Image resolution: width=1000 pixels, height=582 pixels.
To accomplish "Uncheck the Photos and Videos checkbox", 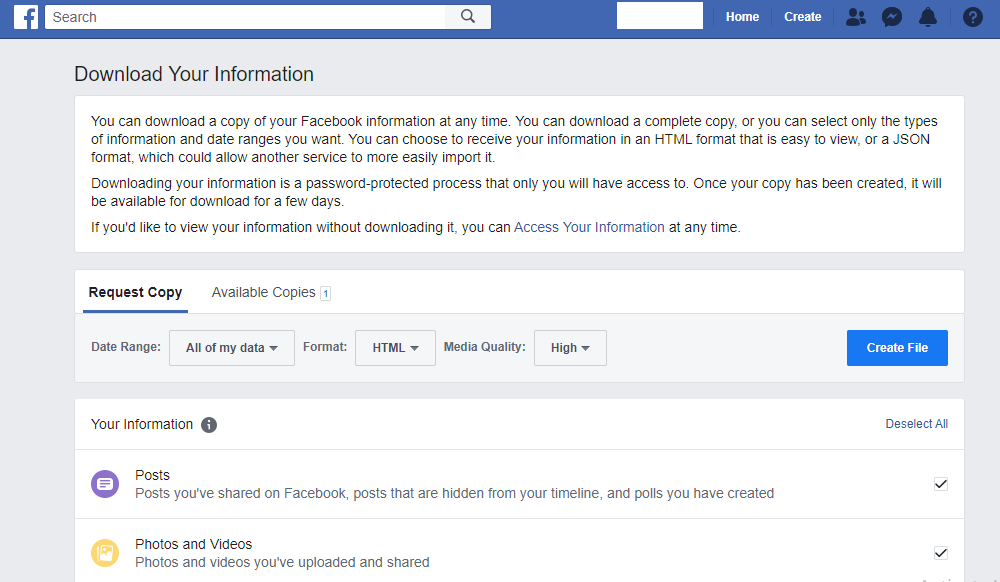I will click(x=941, y=553).
